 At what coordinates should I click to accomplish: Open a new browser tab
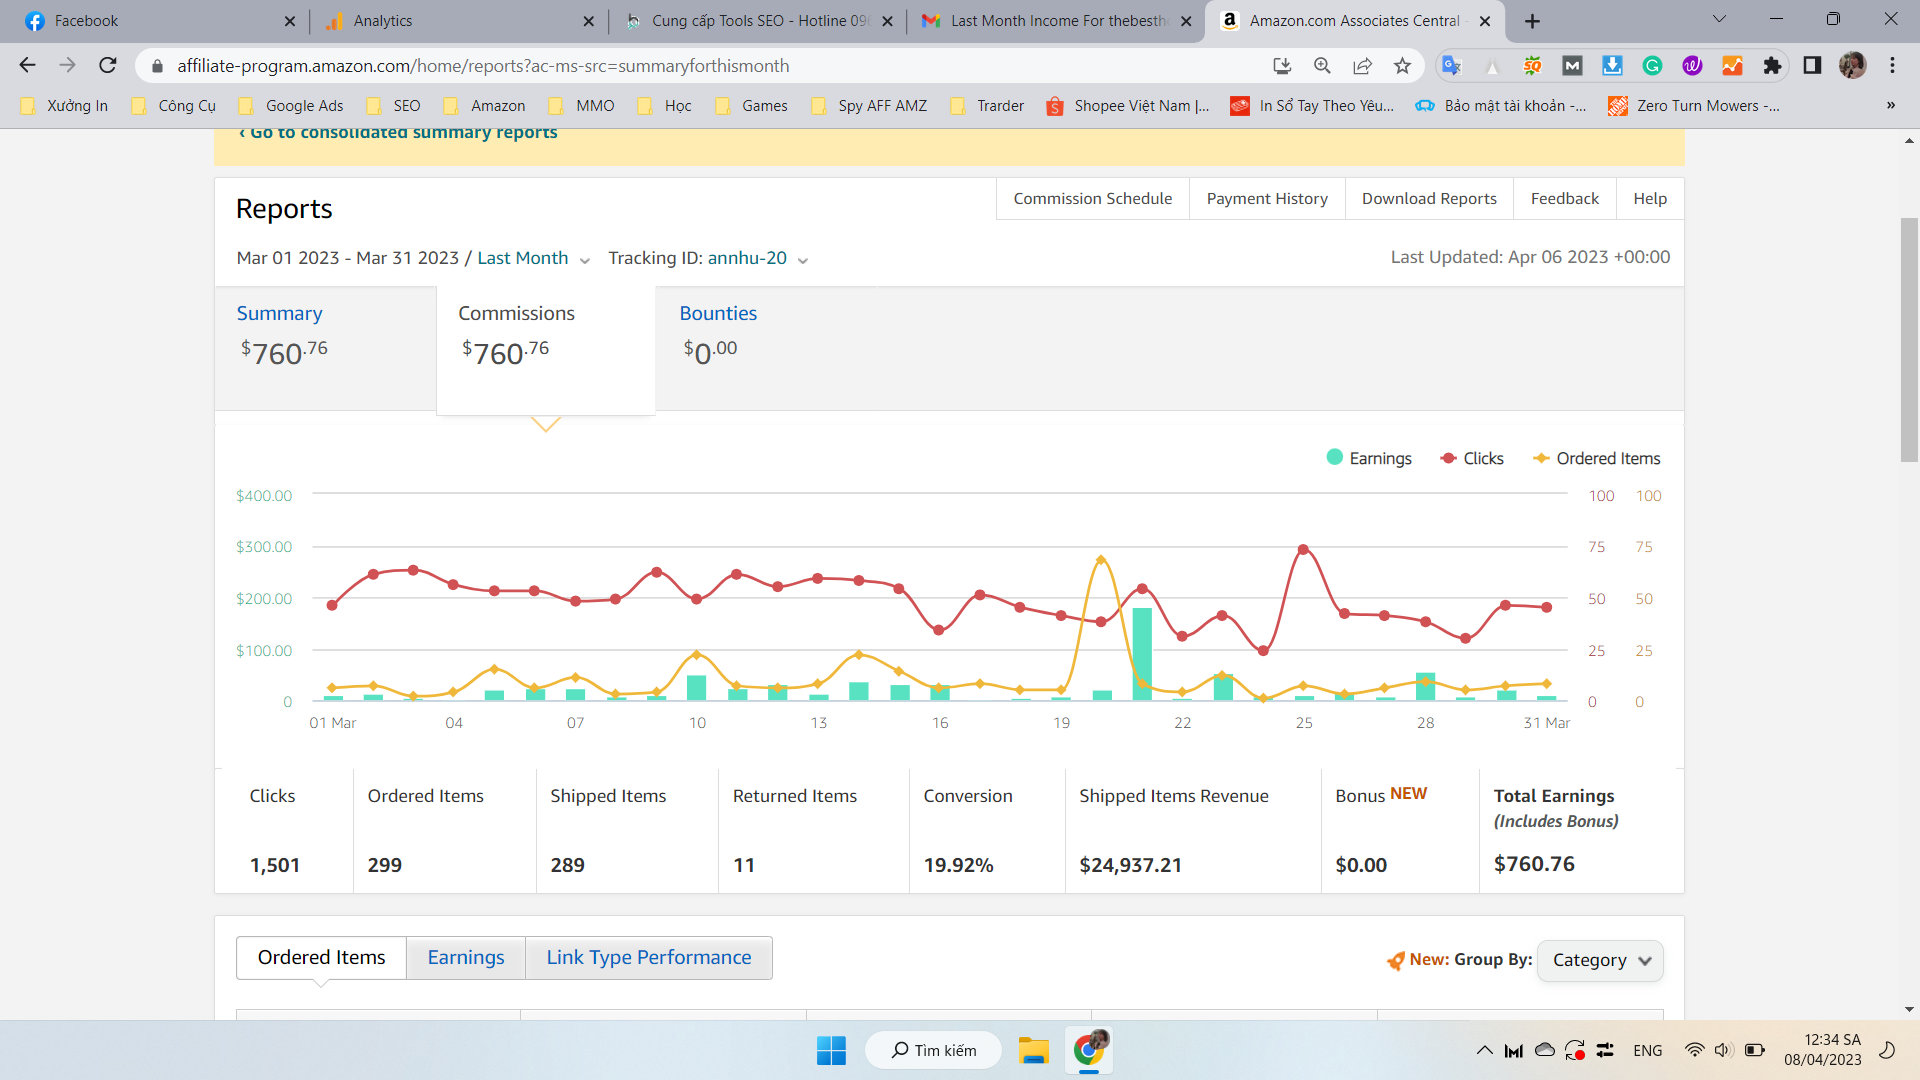(1532, 21)
